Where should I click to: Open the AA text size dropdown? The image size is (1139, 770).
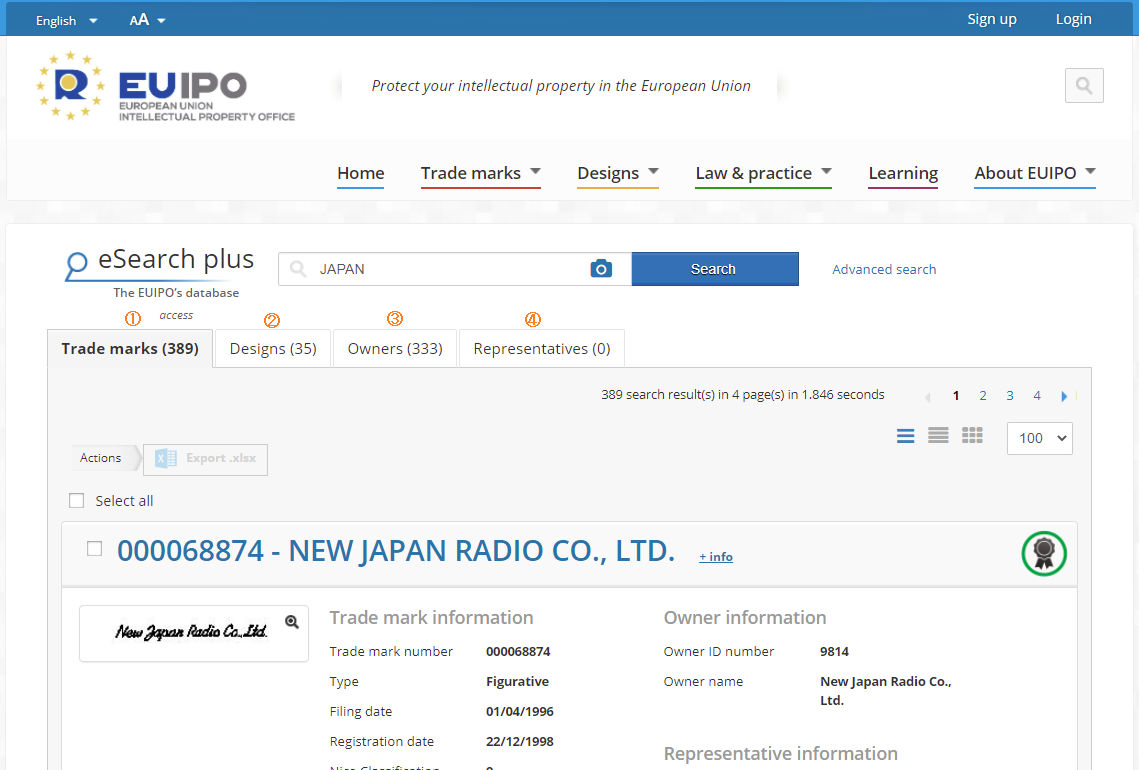coord(147,20)
